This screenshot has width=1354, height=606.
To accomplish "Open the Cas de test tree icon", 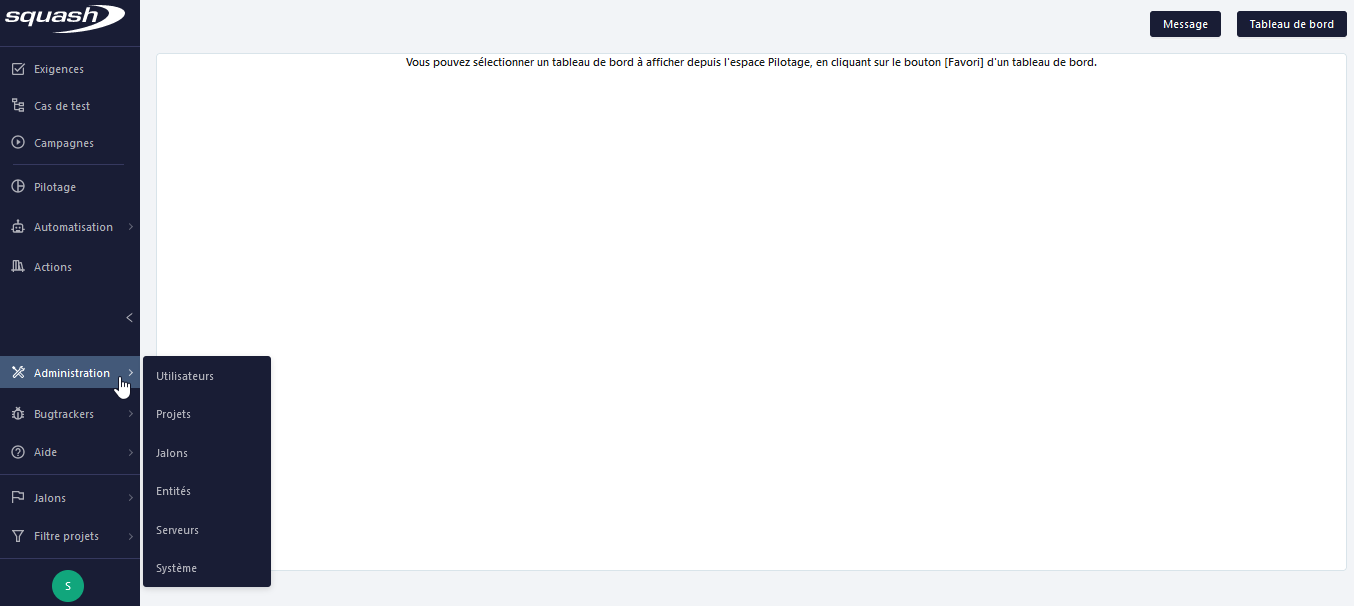I will [18, 106].
